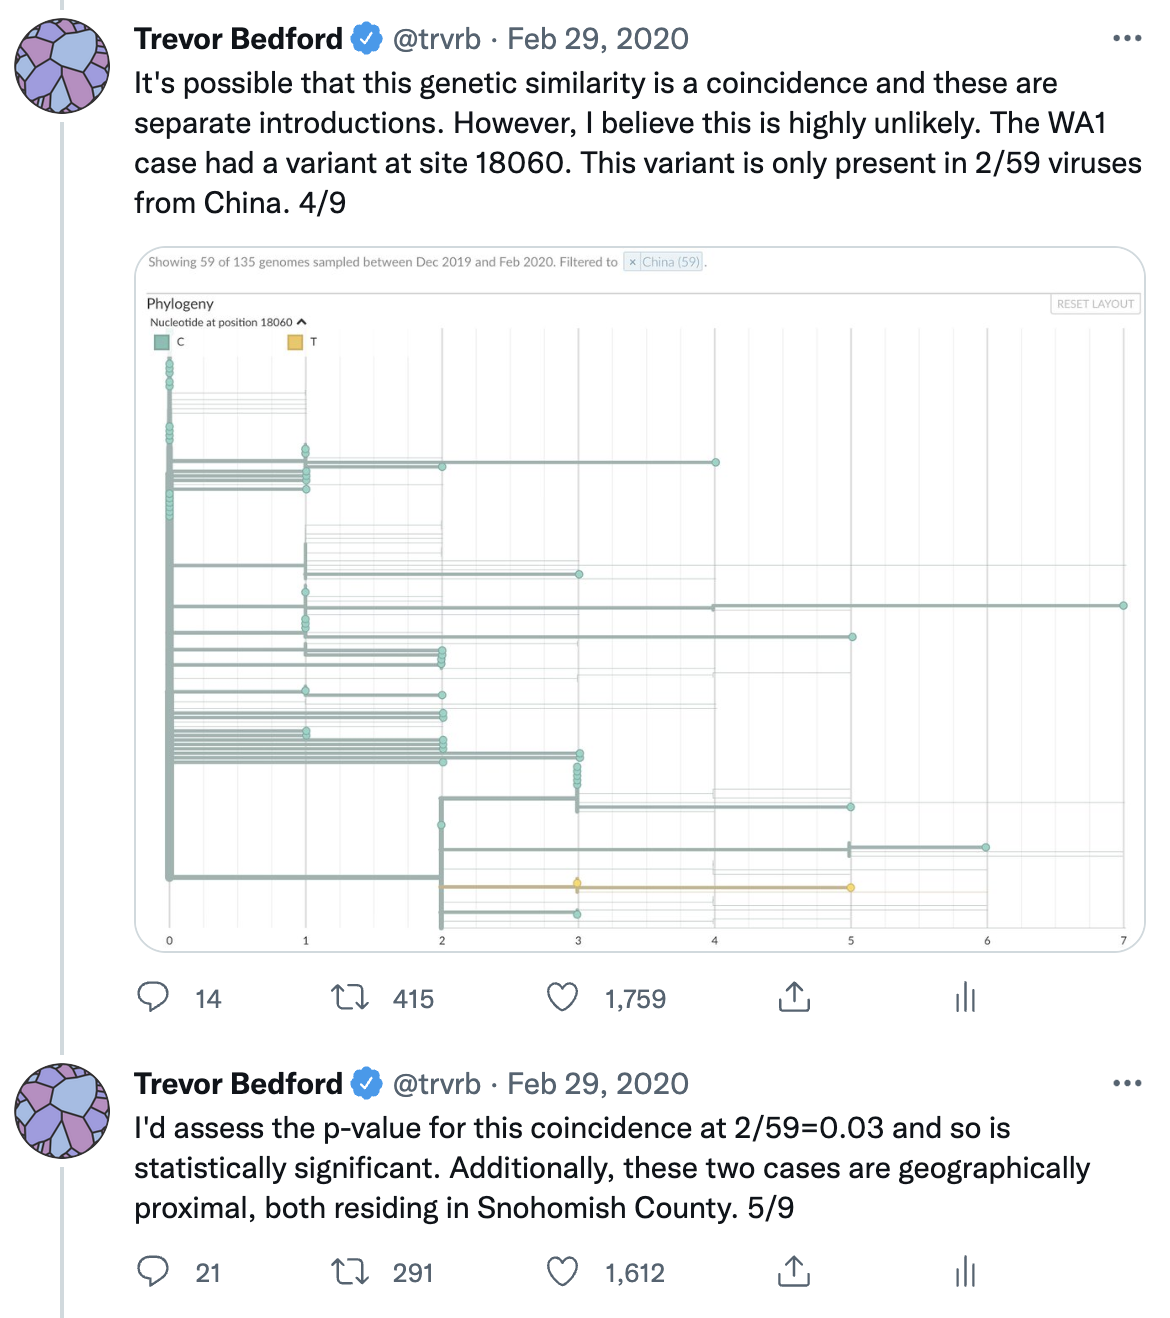View analytics for the 5/9 tweet
The width and height of the screenshot is (1170, 1318).
point(965,1271)
